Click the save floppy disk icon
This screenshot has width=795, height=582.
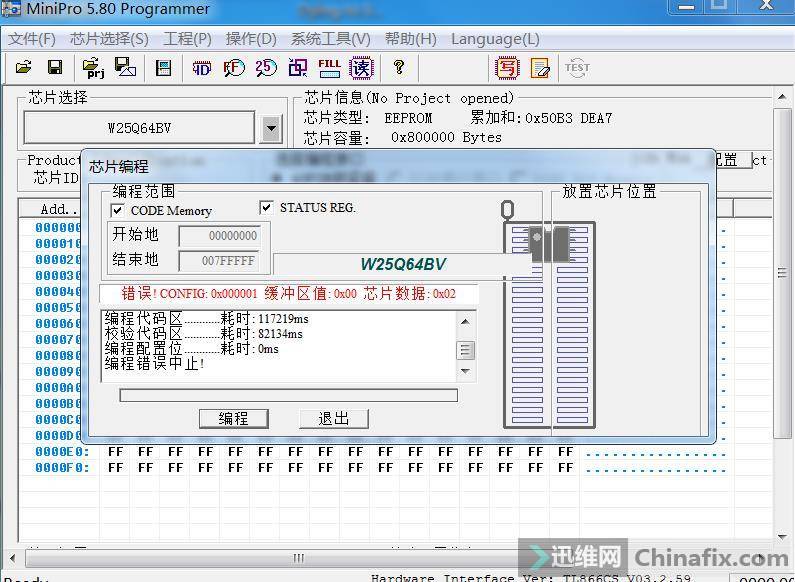[55, 68]
